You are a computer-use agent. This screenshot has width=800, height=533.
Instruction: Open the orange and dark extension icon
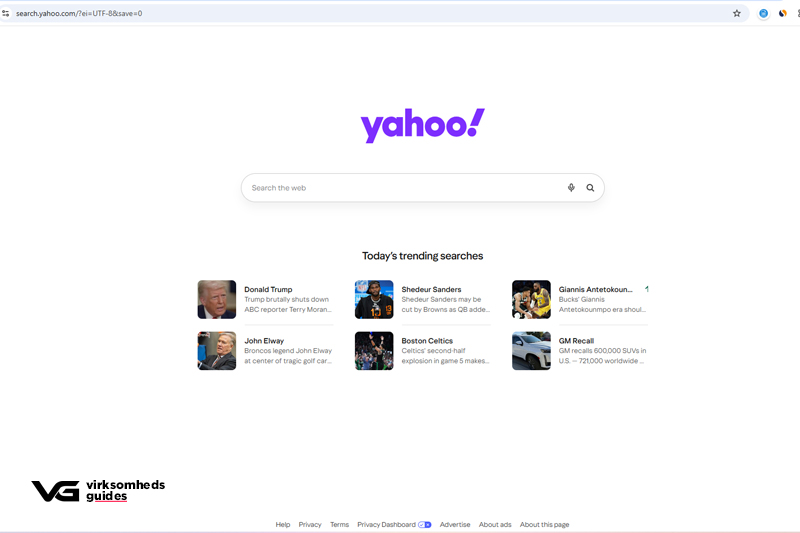pos(782,13)
